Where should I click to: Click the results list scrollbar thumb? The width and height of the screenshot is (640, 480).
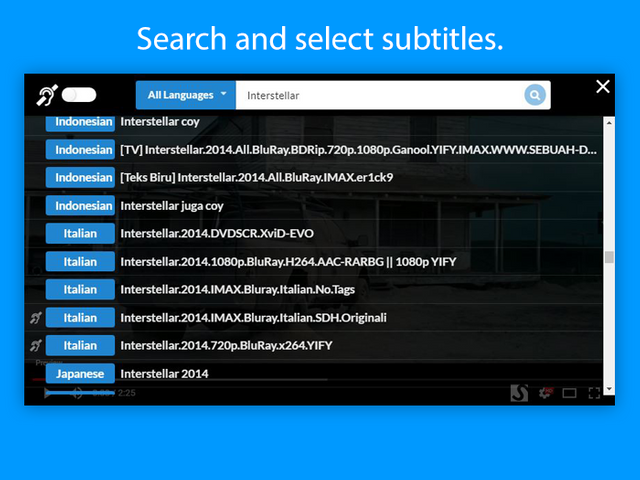(609, 257)
